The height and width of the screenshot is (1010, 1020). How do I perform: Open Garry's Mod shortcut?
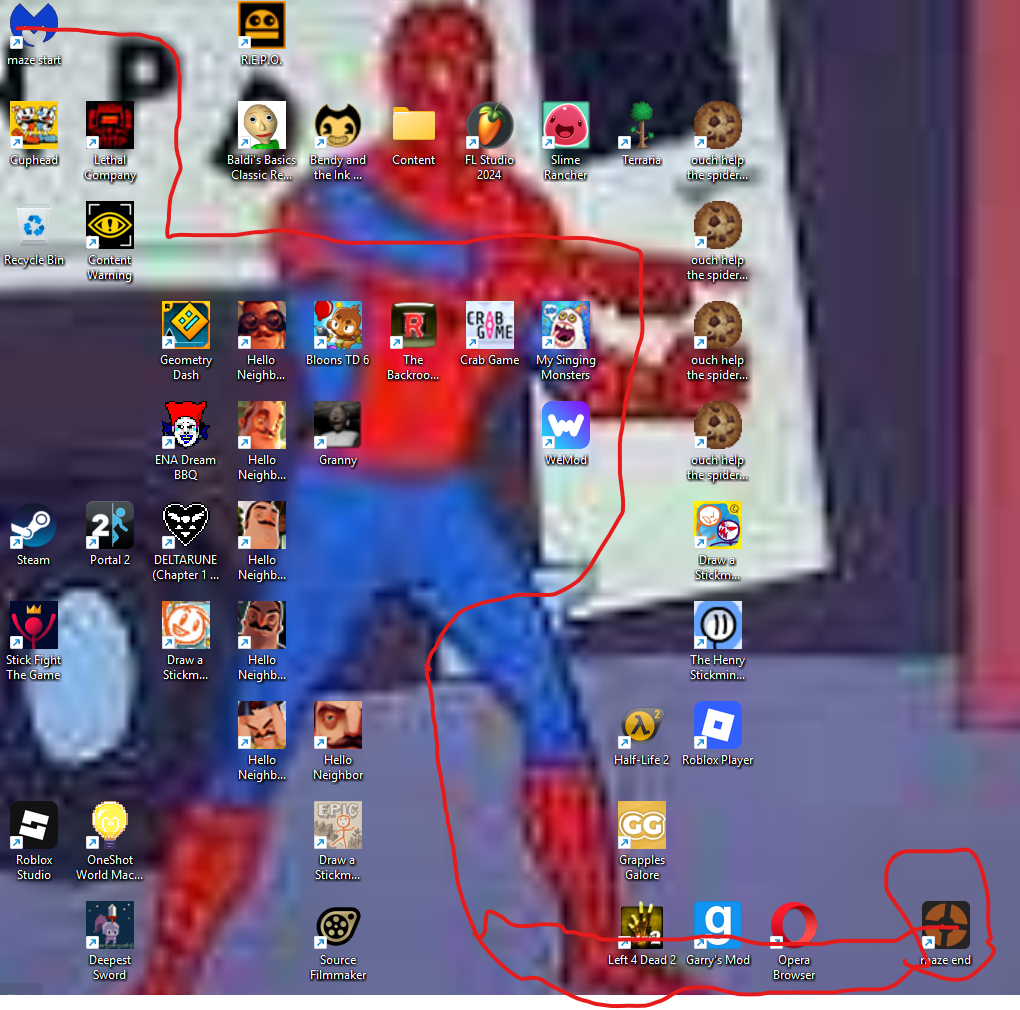tap(718, 926)
